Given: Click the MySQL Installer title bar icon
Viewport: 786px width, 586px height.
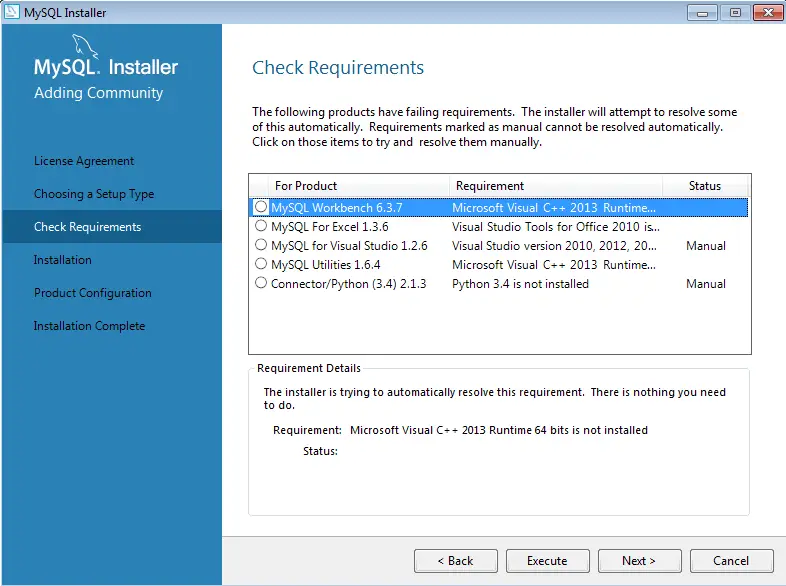Looking at the screenshot, I should pyautogui.click(x=12, y=12).
